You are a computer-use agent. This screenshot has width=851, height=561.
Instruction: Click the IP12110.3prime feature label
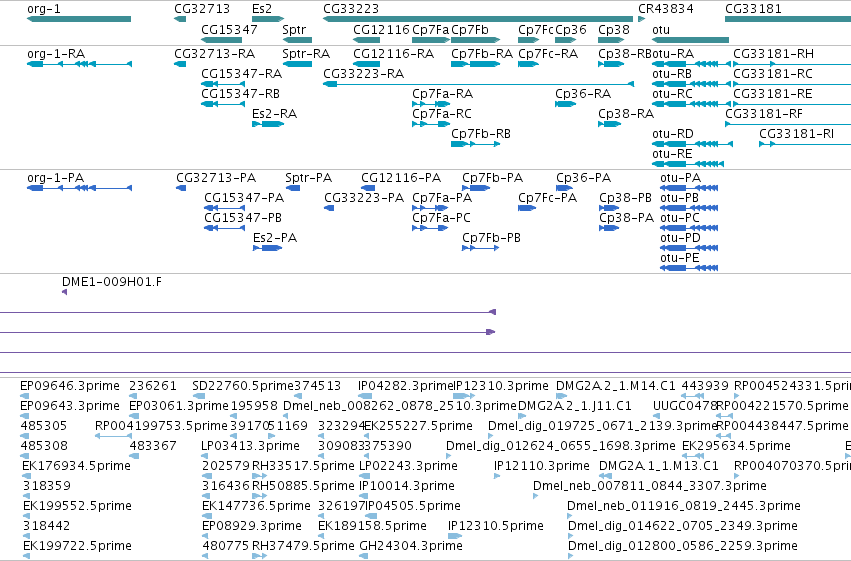click(542, 467)
